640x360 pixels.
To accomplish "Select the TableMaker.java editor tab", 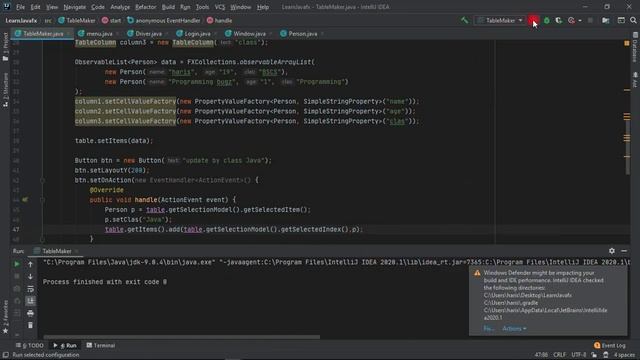I will [x=42, y=34].
